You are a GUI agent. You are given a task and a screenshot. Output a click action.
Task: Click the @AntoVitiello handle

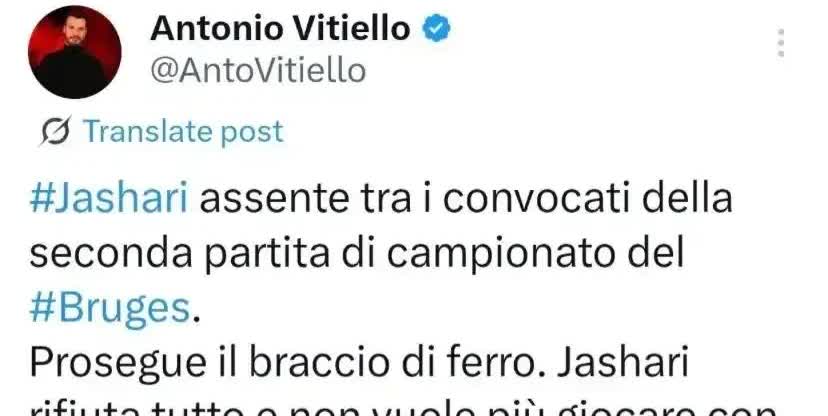pos(258,70)
